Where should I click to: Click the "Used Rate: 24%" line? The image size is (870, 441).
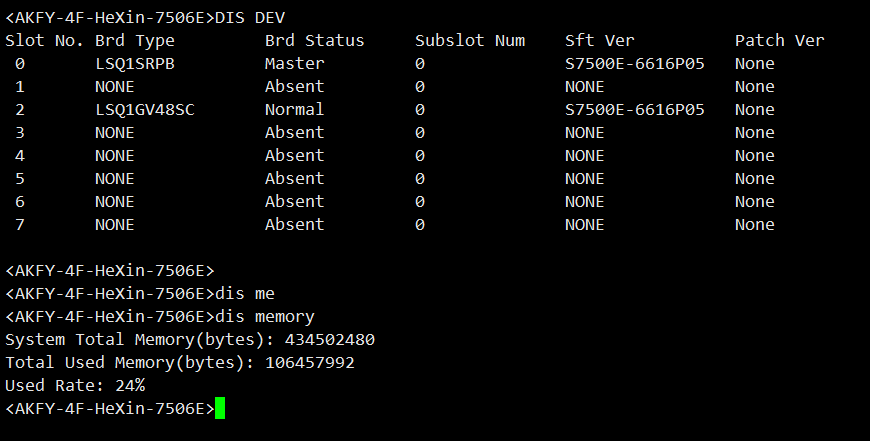click(x=75, y=386)
